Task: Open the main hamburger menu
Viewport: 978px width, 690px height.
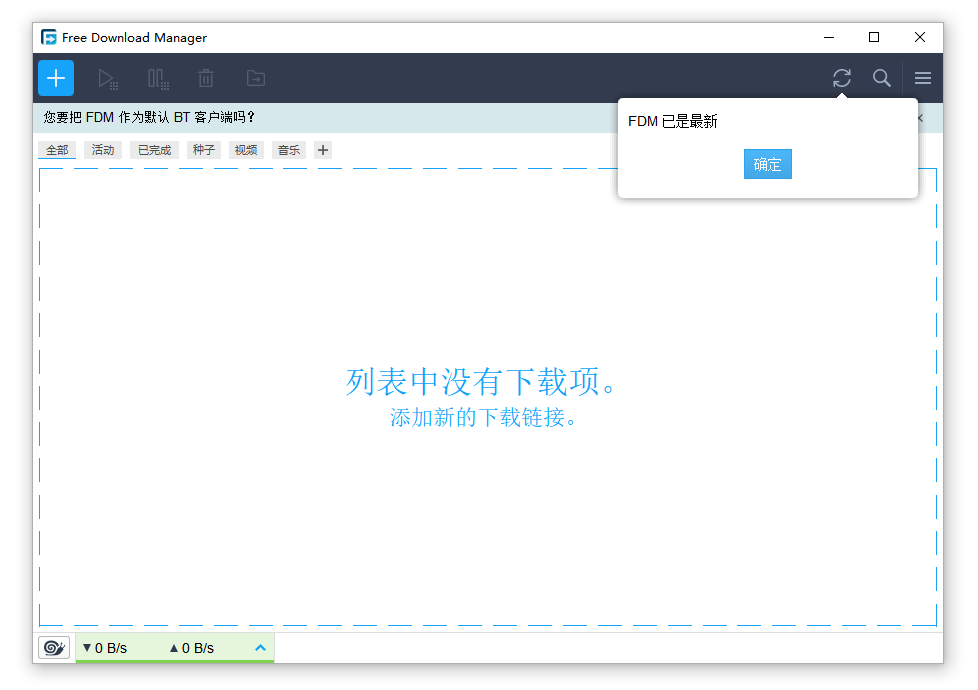Action: tap(922, 77)
